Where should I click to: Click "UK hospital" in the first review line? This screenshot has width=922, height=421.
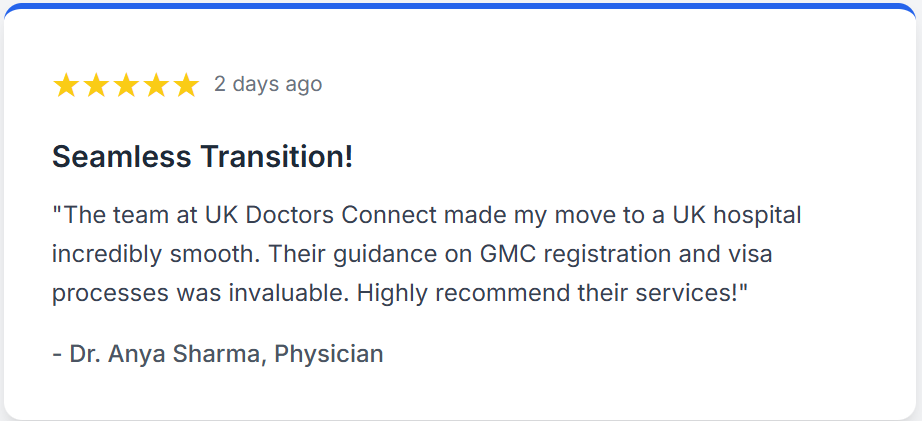point(744,215)
